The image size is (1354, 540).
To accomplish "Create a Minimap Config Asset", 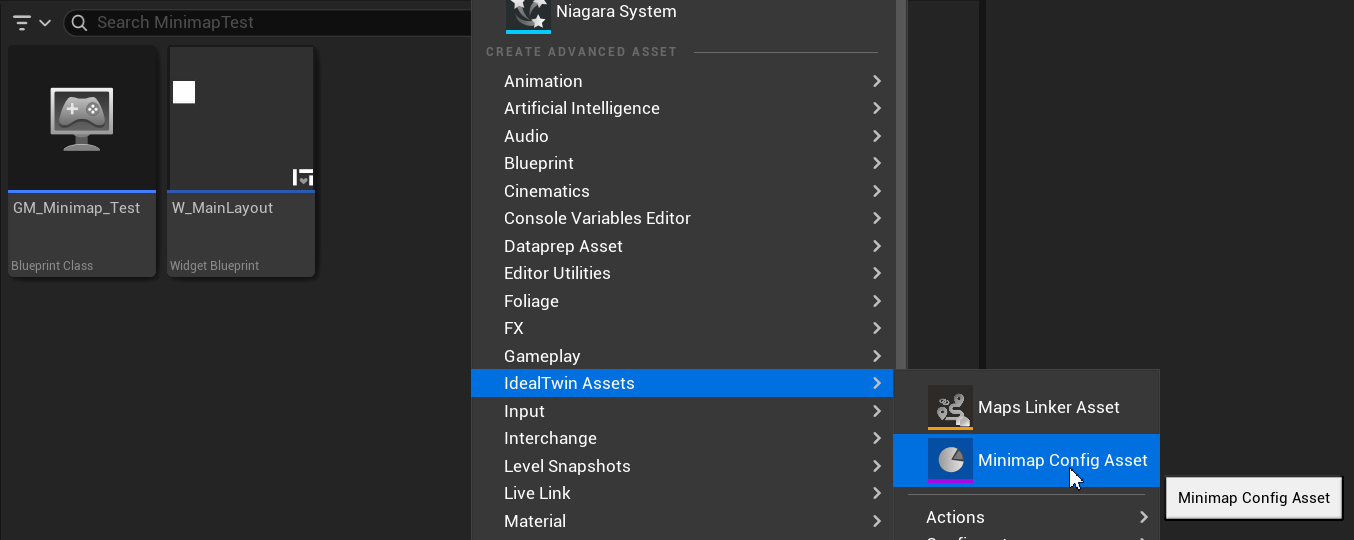I will coord(1062,460).
